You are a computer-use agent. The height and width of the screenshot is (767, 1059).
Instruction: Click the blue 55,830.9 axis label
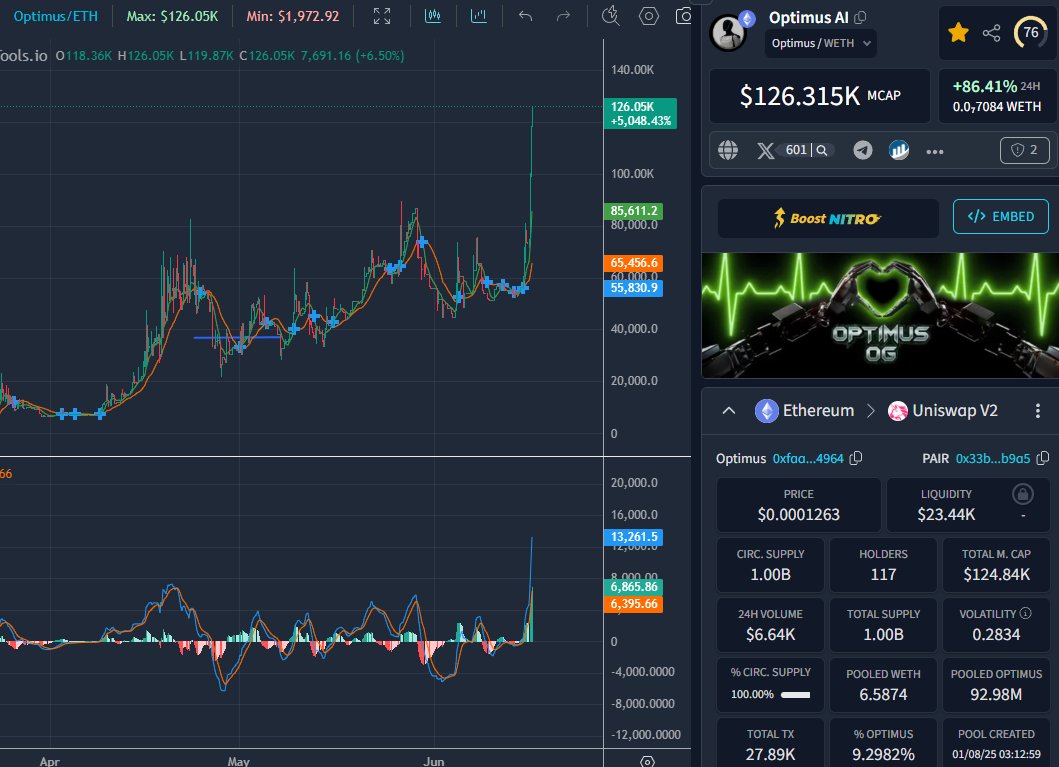point(634,288)
